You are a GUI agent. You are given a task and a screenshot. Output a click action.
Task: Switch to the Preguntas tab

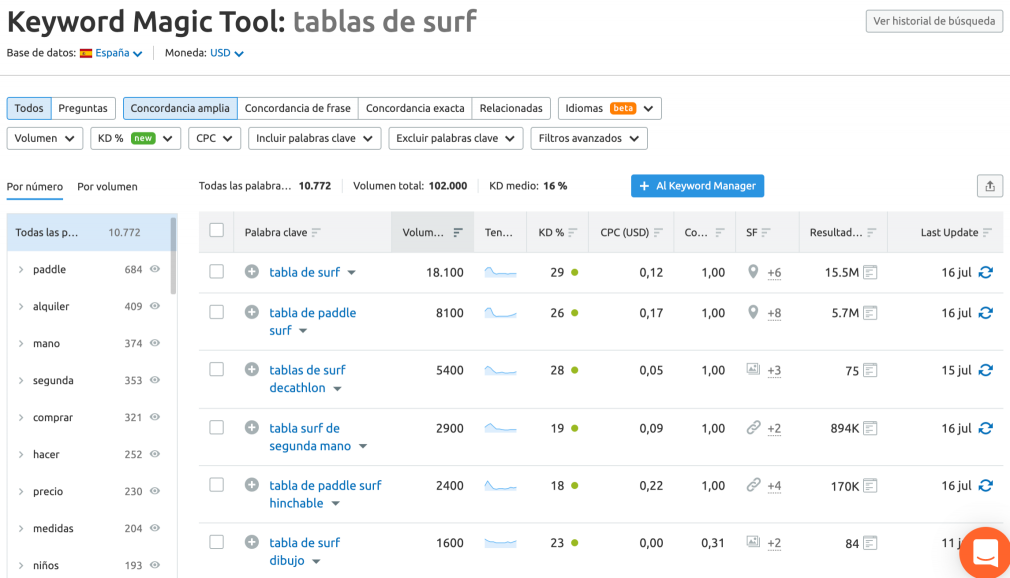tap(83, 108)
